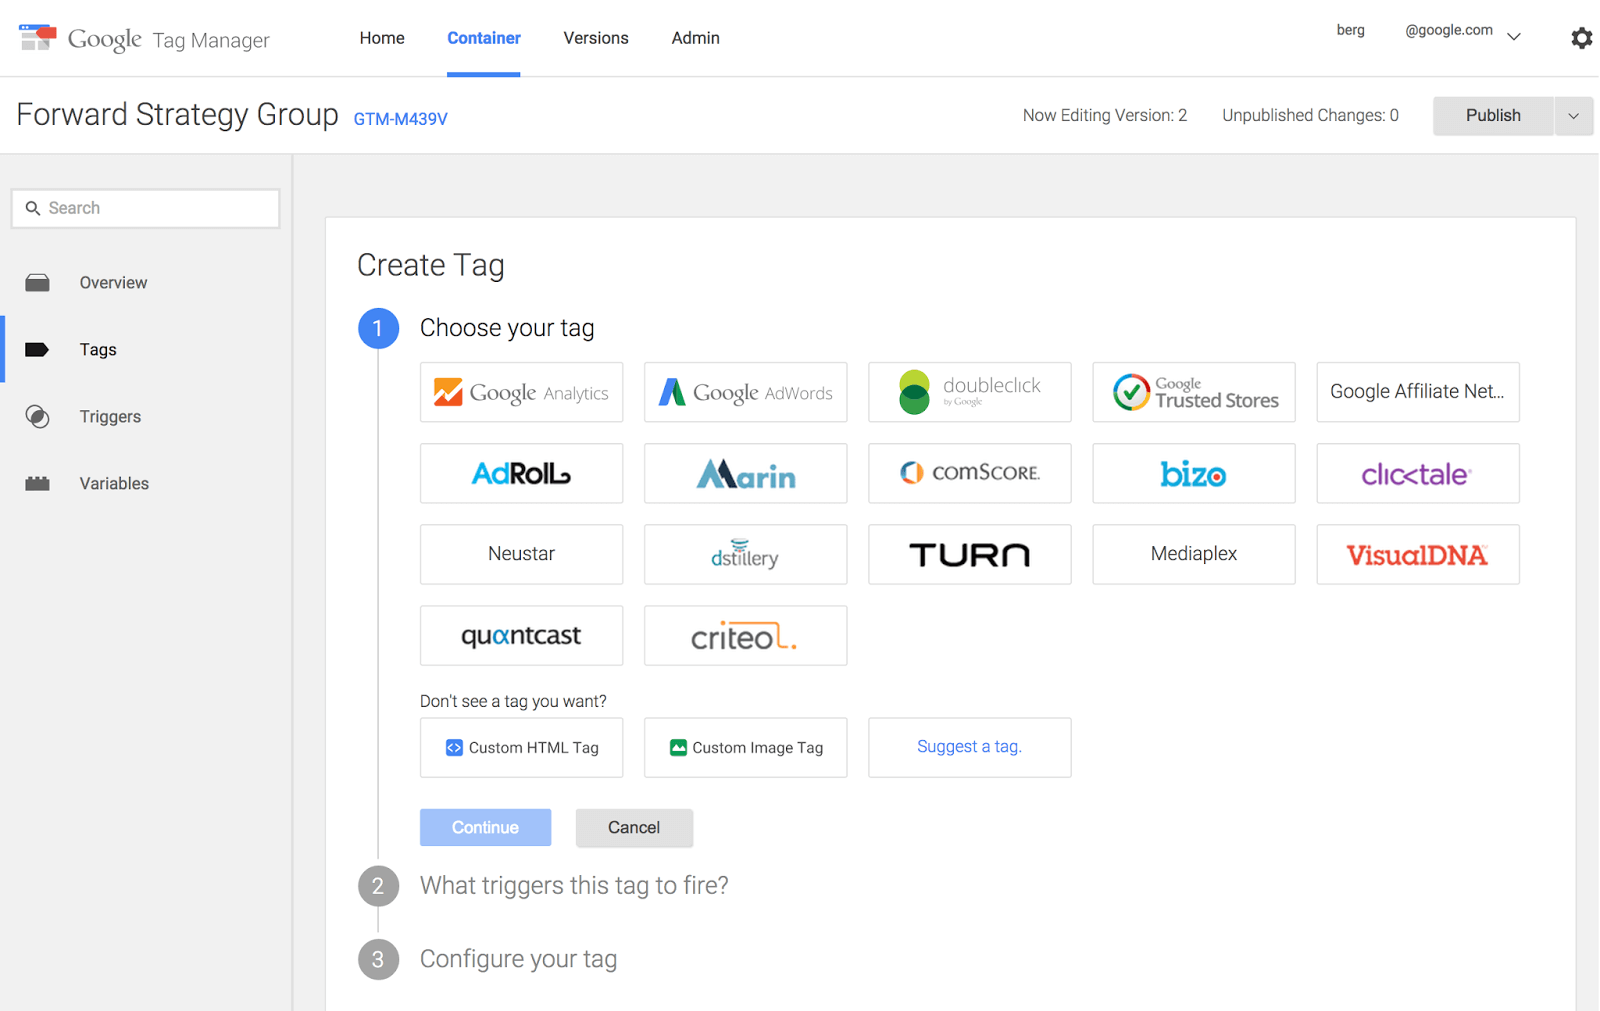Image resolution: width=1600 pixels, height=1011 pixels.
Task: Click the settings gear icon
Action: pyautogui.click(x=1580, y=38)
